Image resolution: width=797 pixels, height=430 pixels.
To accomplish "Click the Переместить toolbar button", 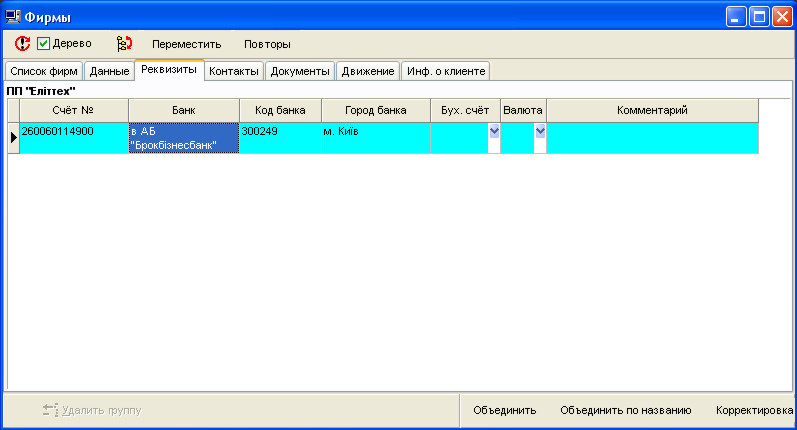I will [185, 44].
